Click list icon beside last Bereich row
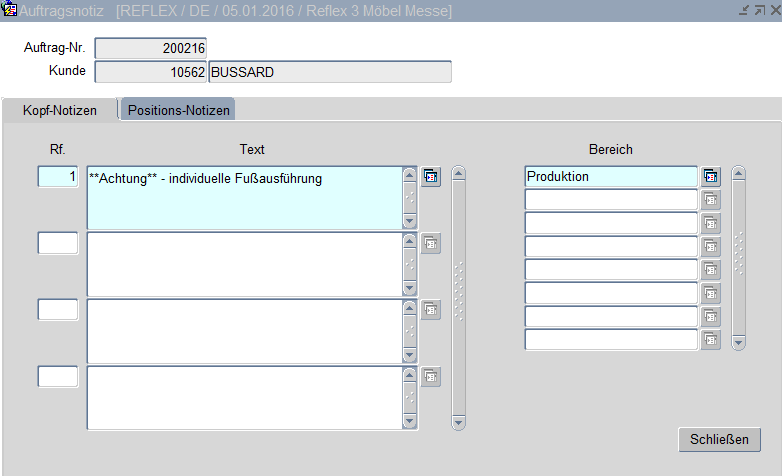The width and height of the screenshot is (782, 476). pos(711,340)
